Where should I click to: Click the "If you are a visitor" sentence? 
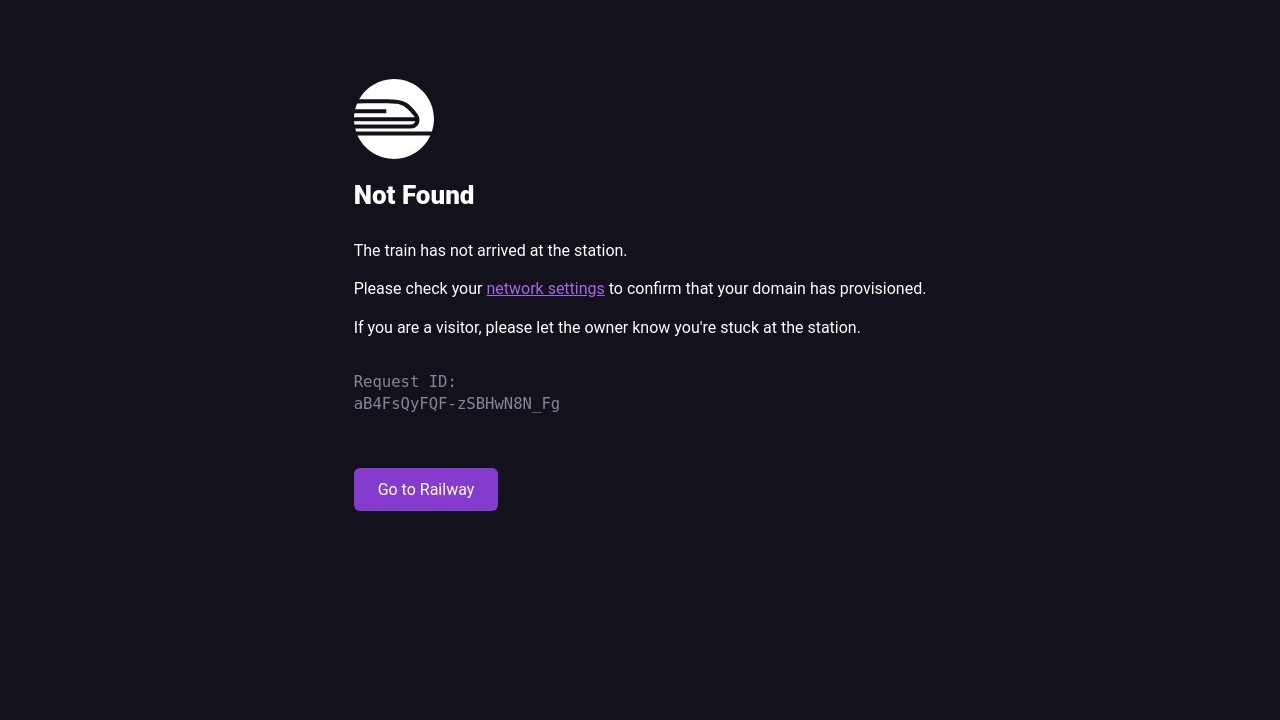click(607, 328)
